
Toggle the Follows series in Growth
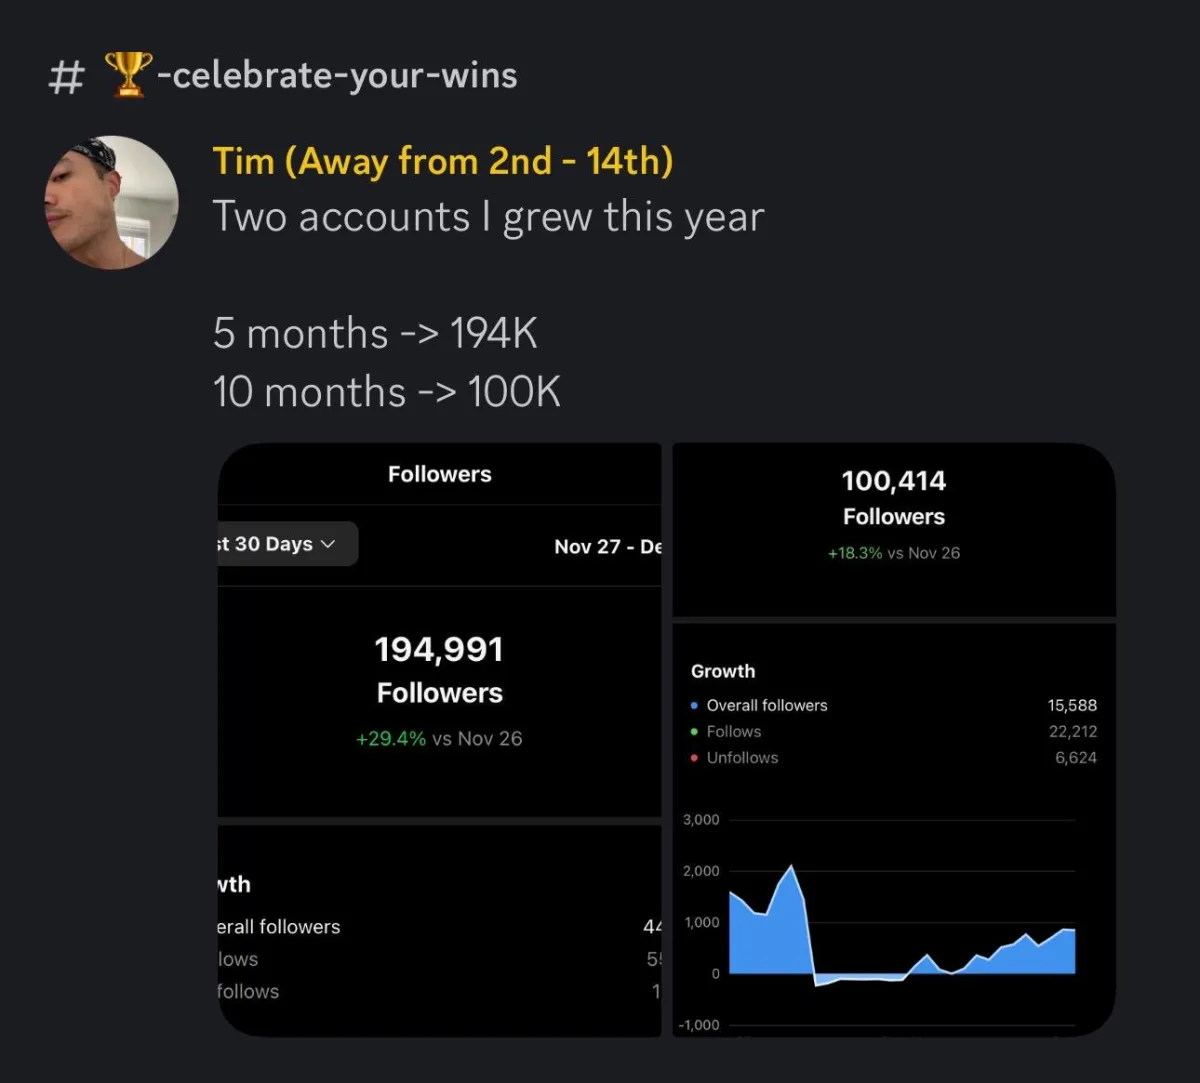click(734, 732)
